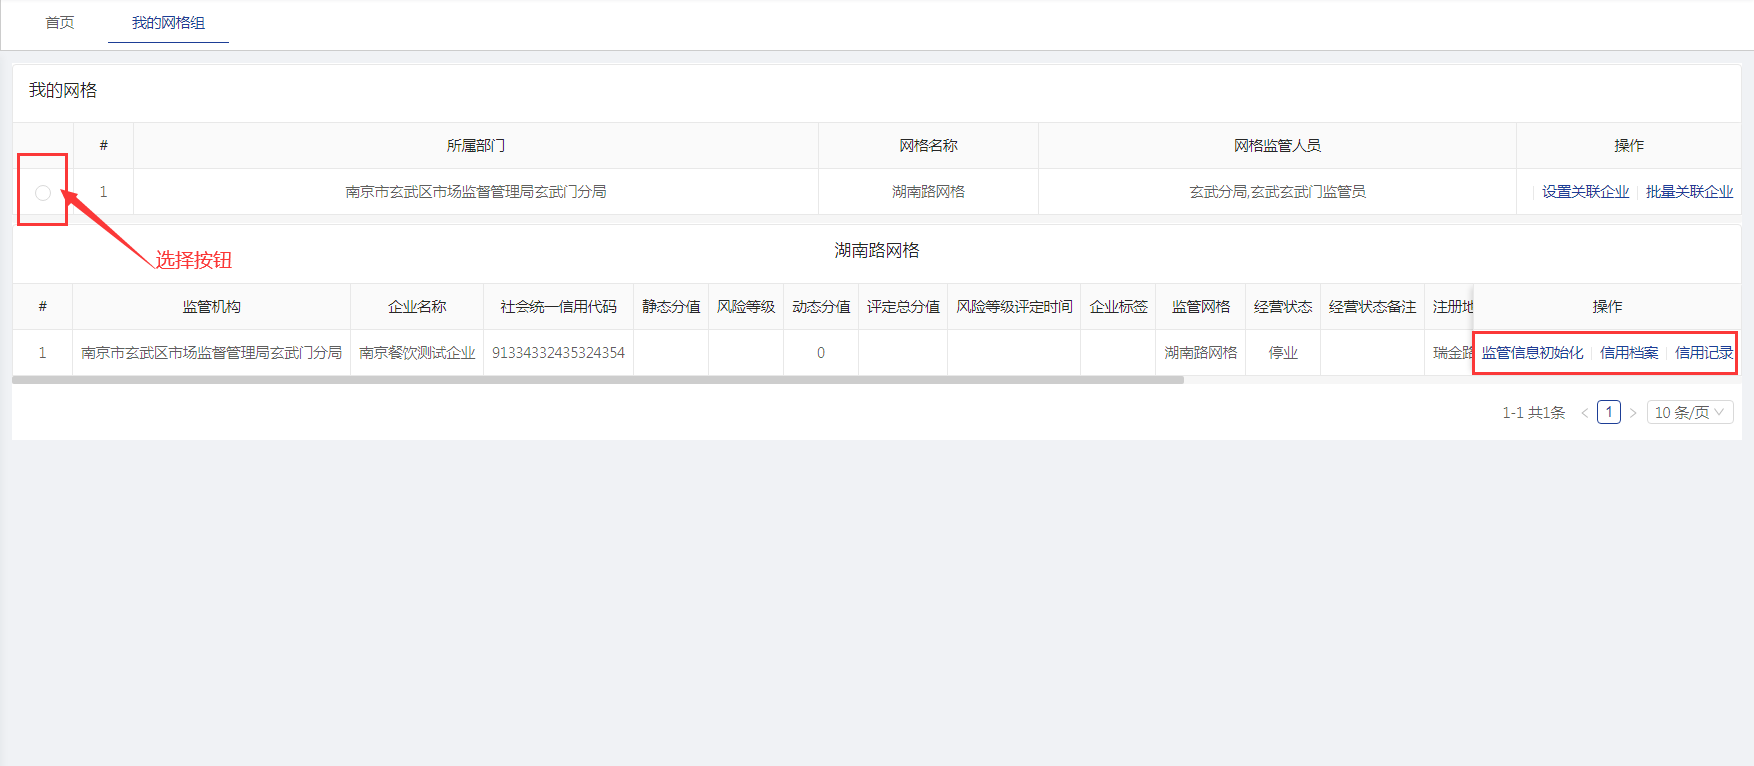Open the 信用档案 link
1754x766 pixels.
[1629, 353]
